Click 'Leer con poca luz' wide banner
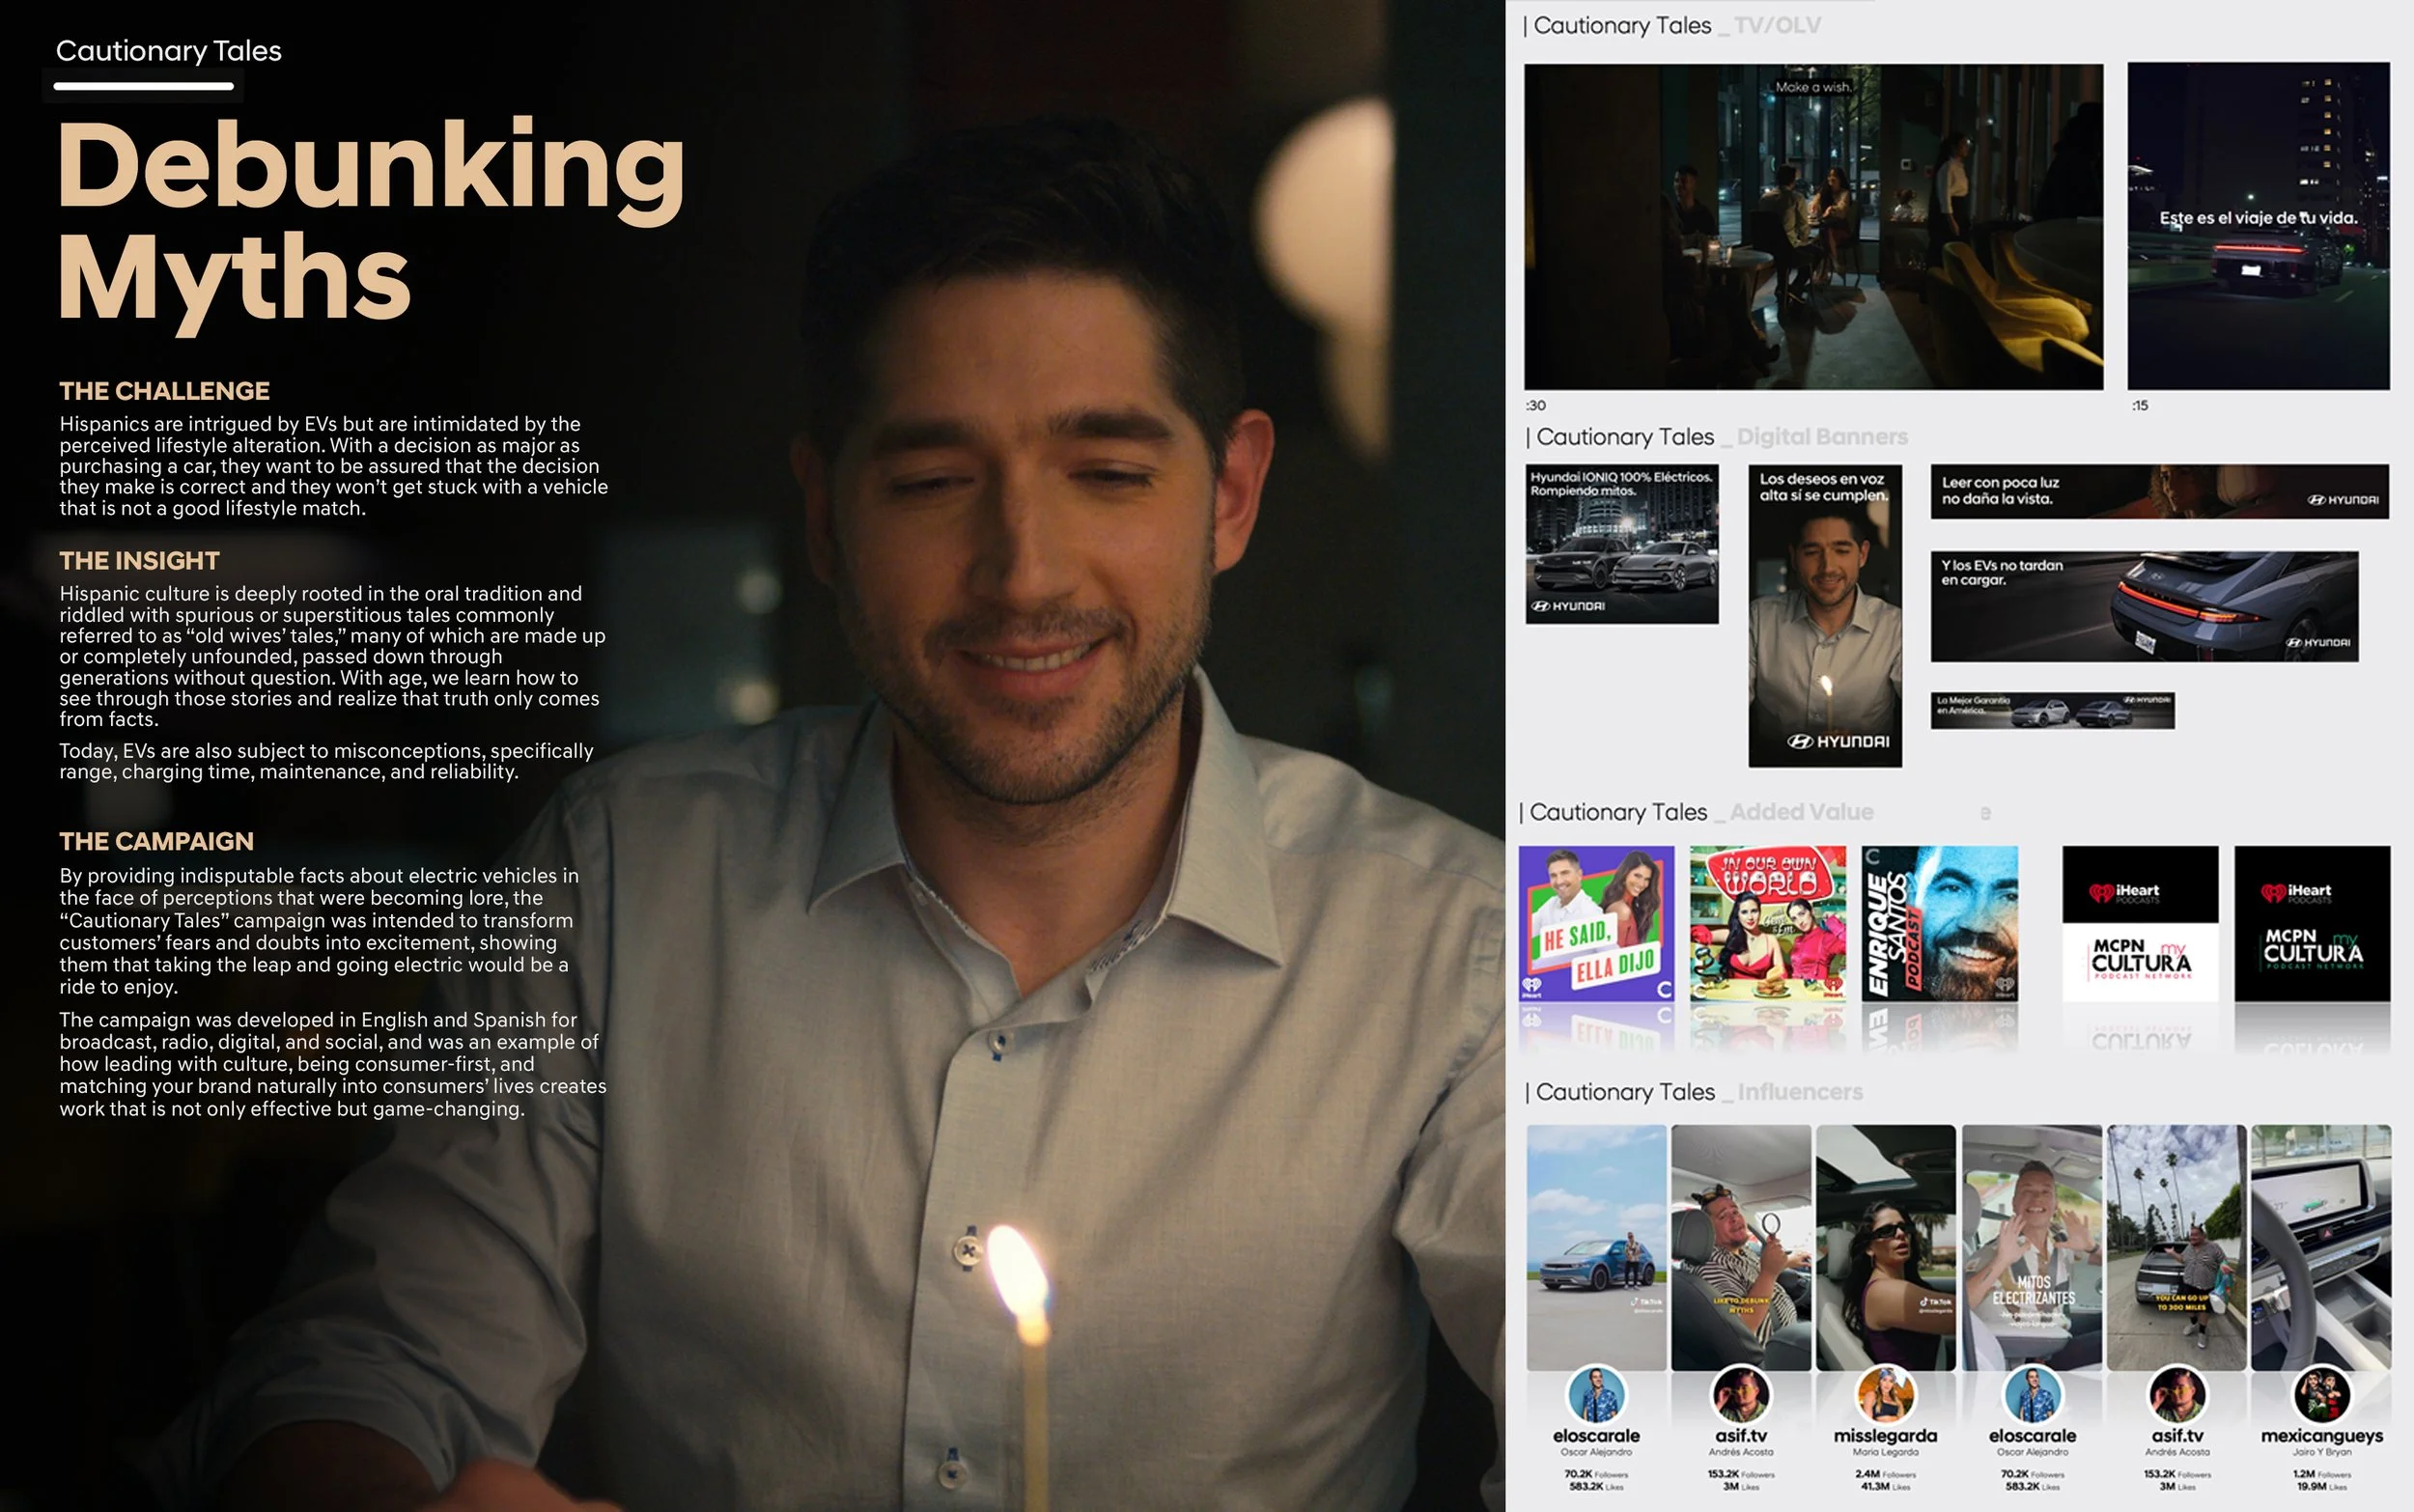2414x1512 pixels. [2159, 491]
